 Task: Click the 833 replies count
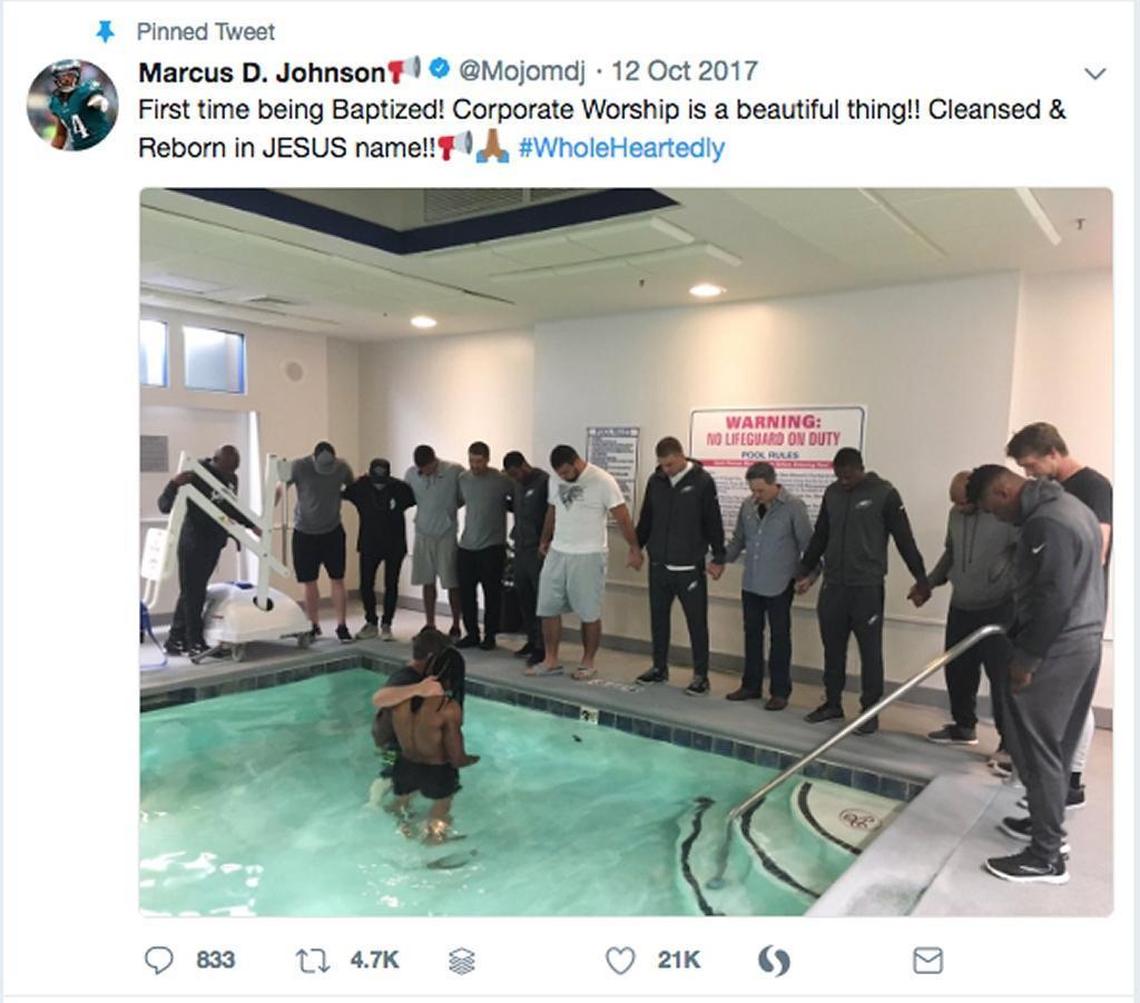215,960
